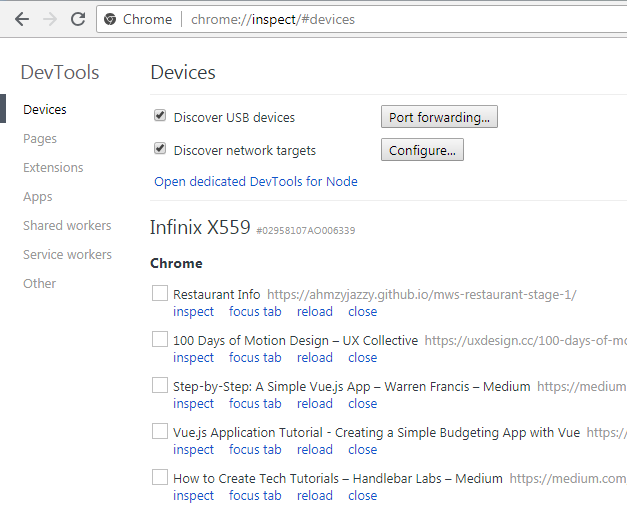627x511 pixels.
Task: Reload the Step-by-Step Vue.js App tab
Action: click(x=315, y=403)
